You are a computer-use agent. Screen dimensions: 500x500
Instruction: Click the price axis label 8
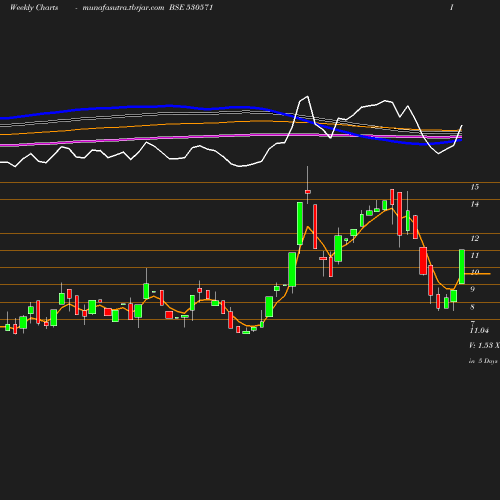point(472,307)
